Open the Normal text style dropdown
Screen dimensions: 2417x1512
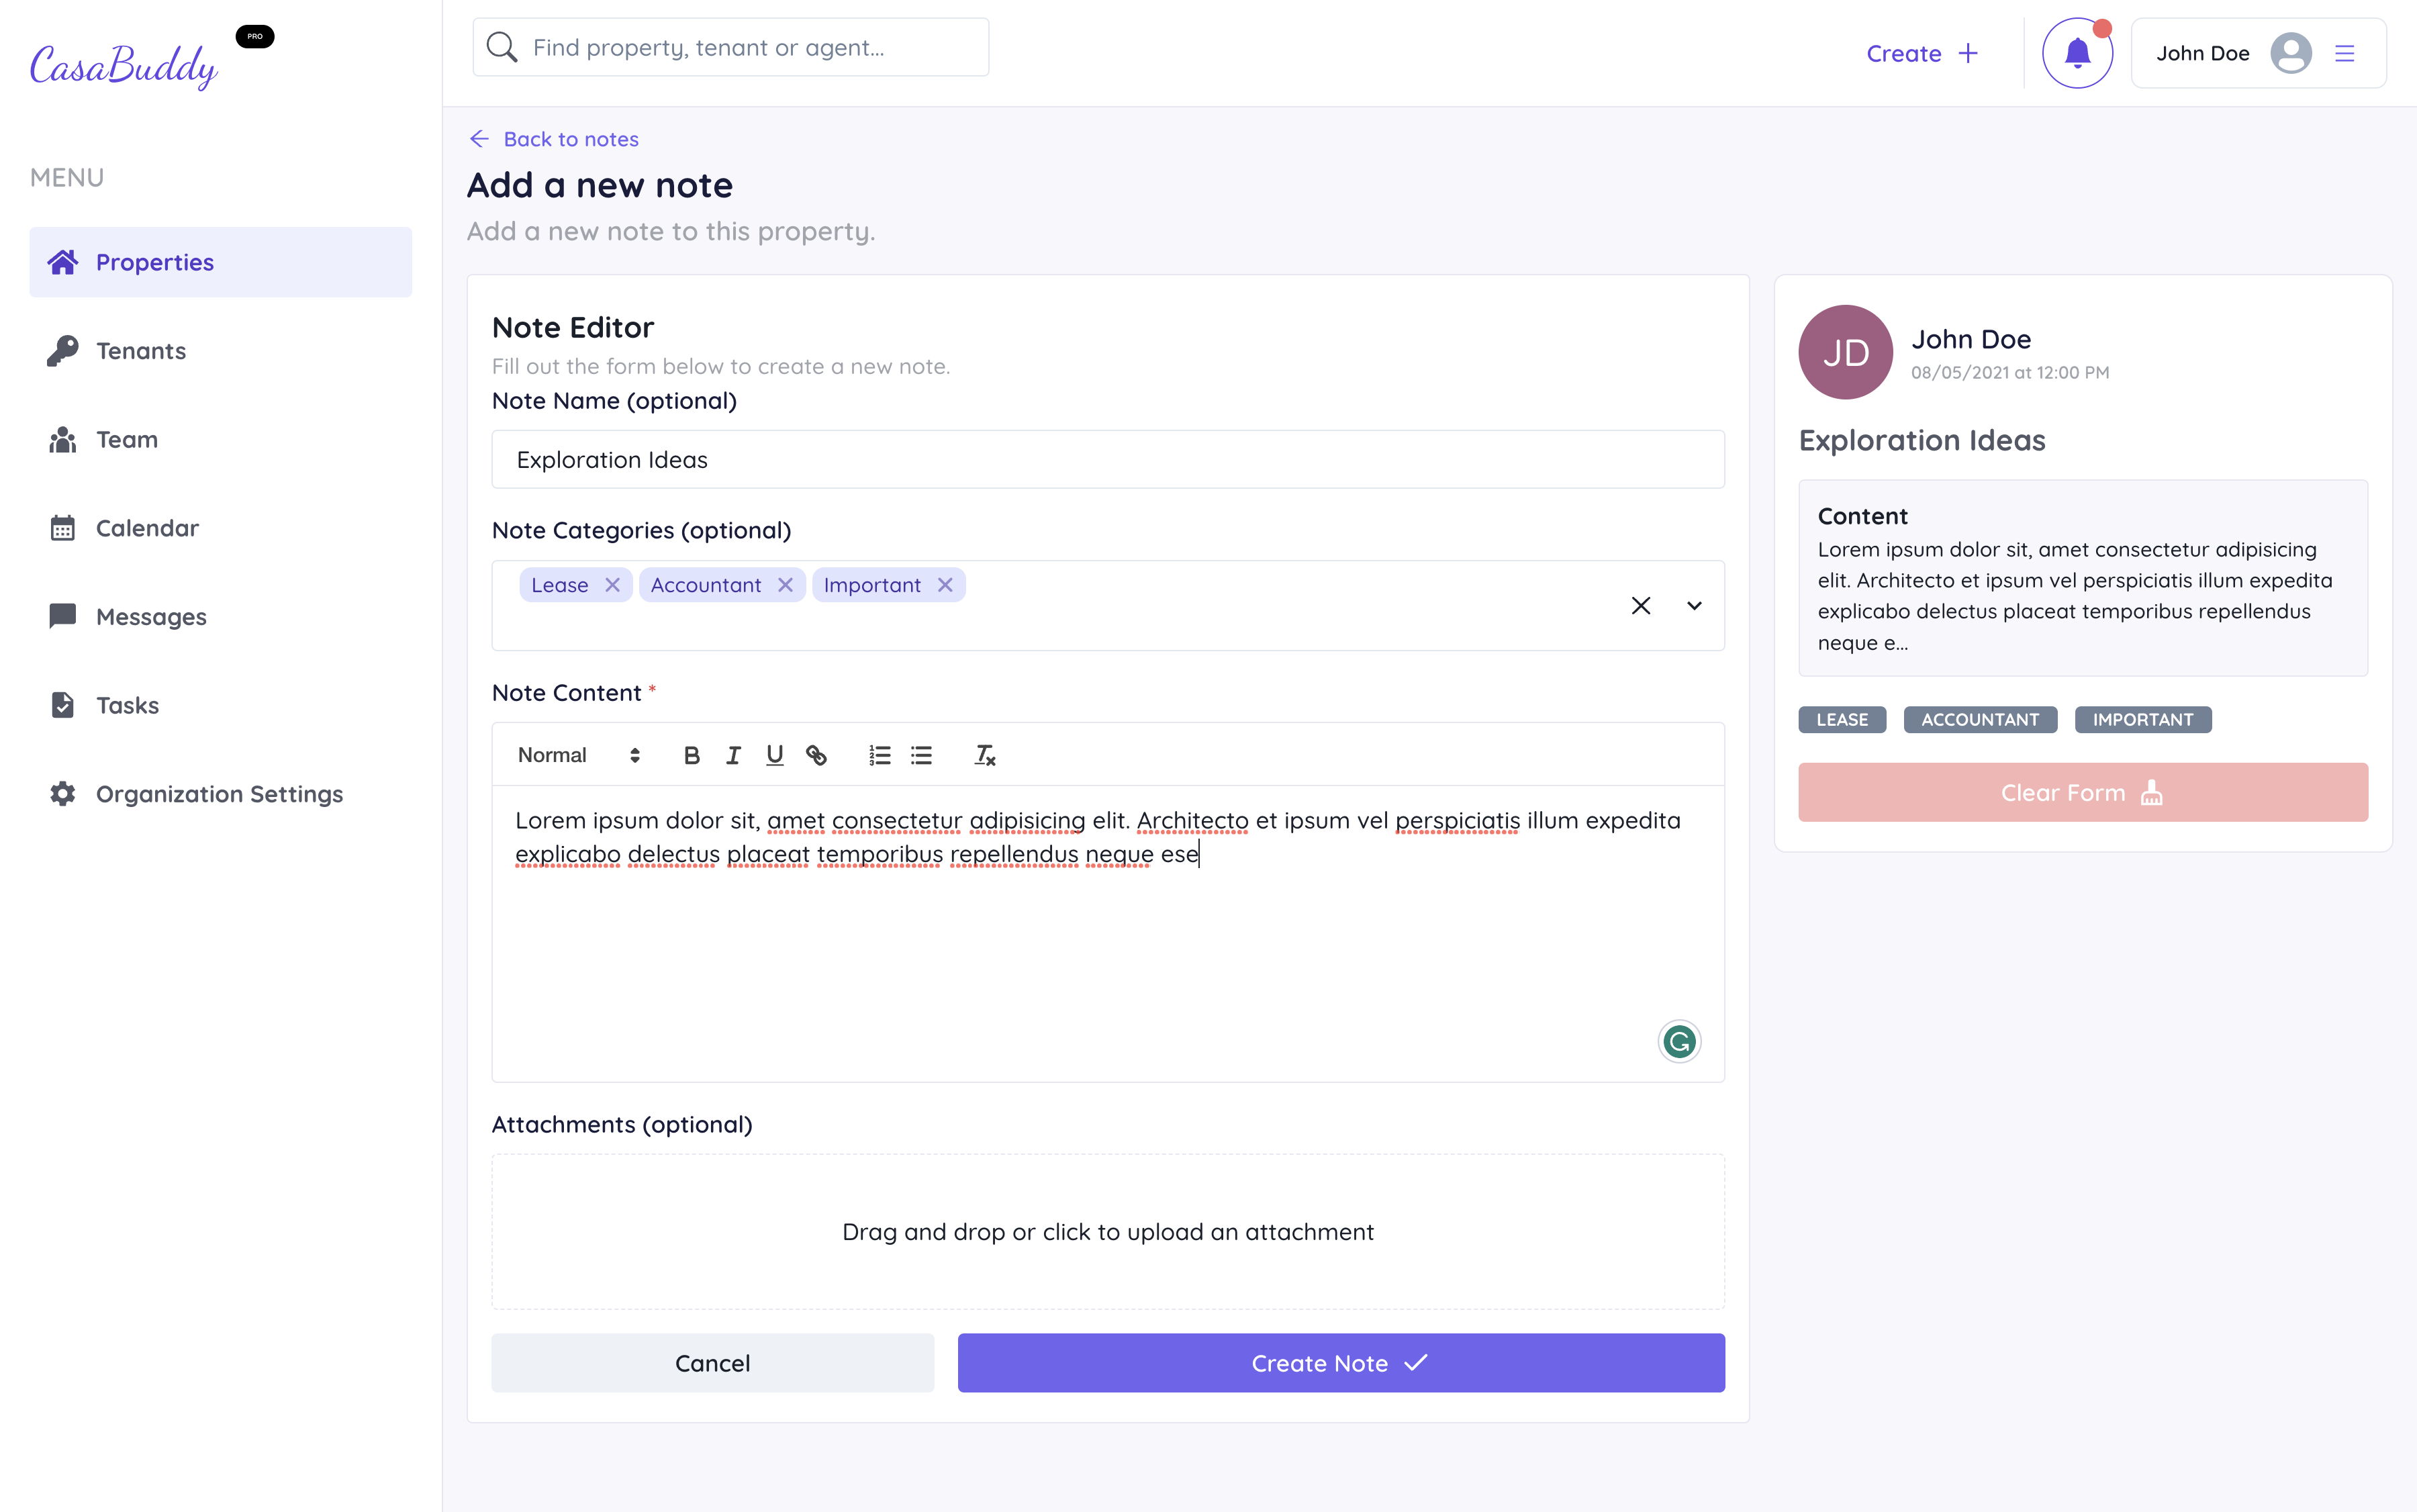[578, 755]
